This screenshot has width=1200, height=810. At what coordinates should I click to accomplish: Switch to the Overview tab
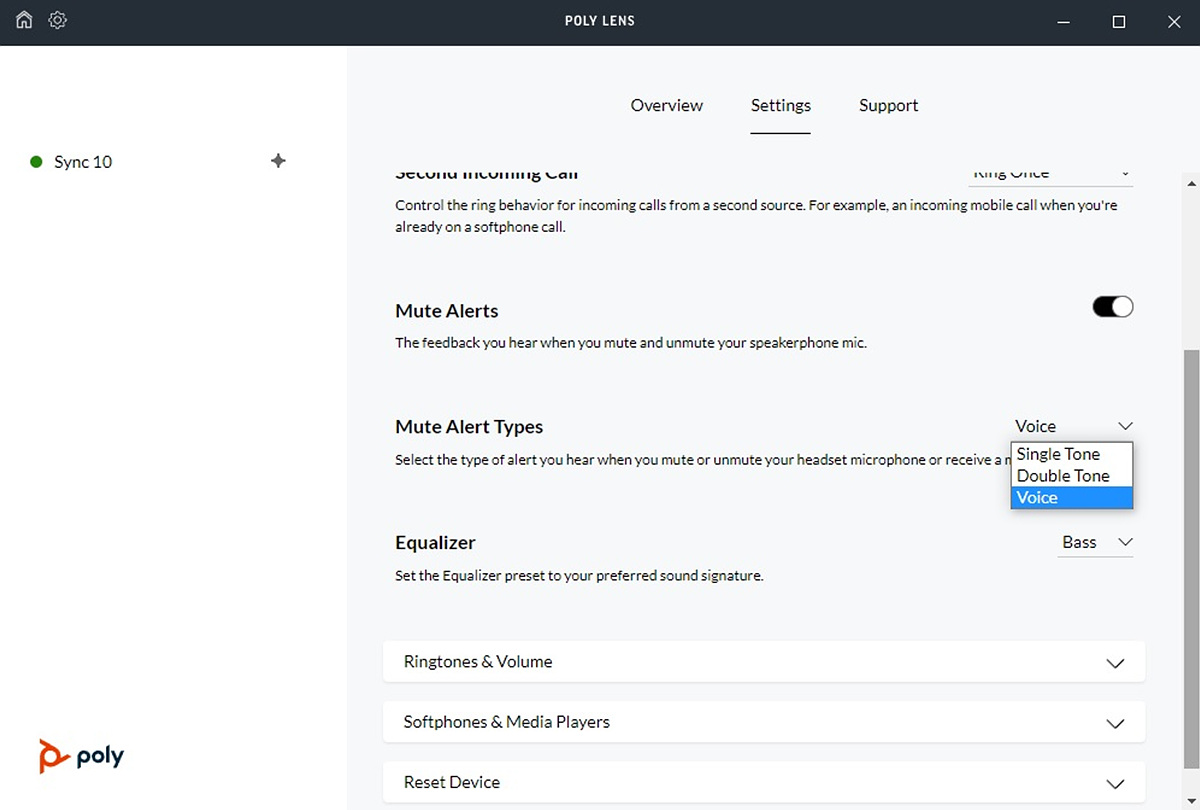[666, 105]
